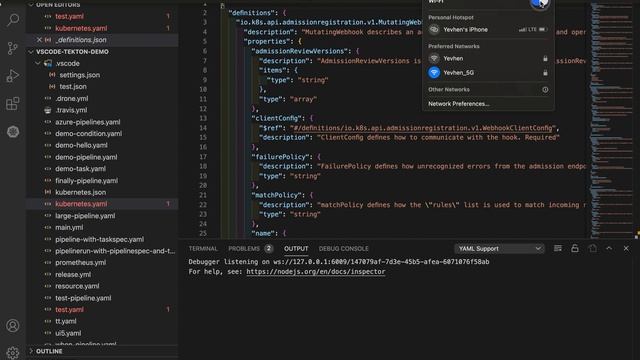
Task: Open the Extensions view
Action: click(x=13, y=104)
